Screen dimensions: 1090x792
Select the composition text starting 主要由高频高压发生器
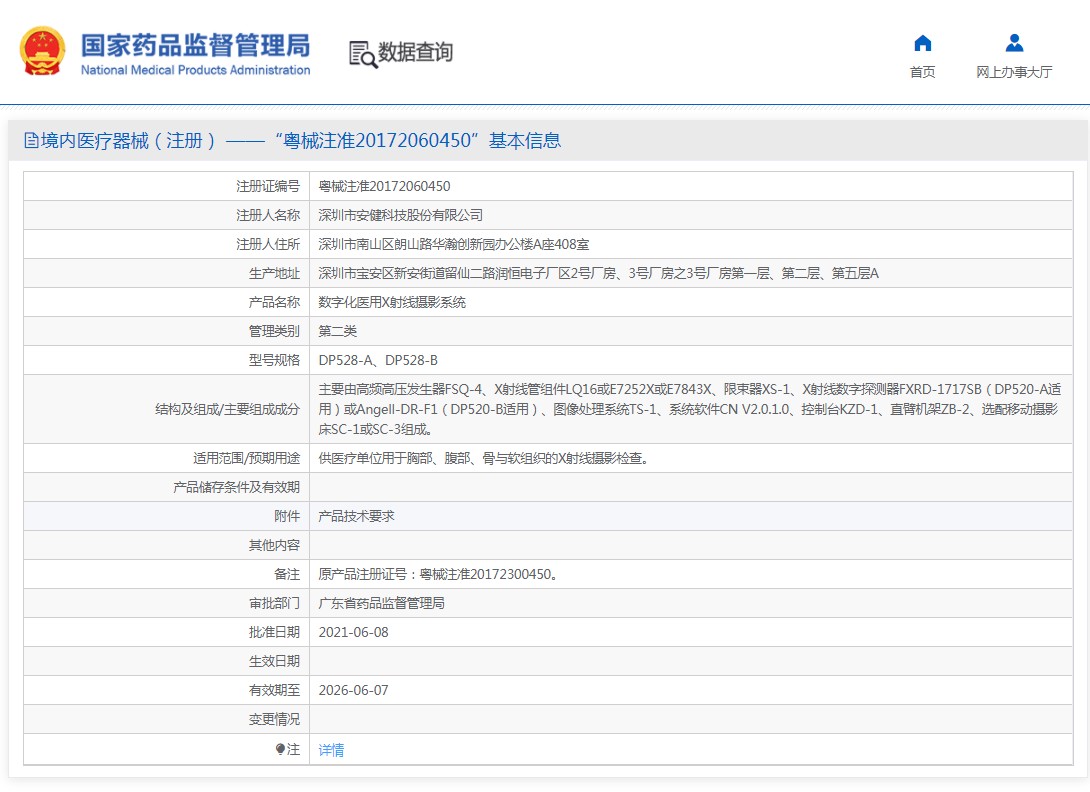coord(690,410)
